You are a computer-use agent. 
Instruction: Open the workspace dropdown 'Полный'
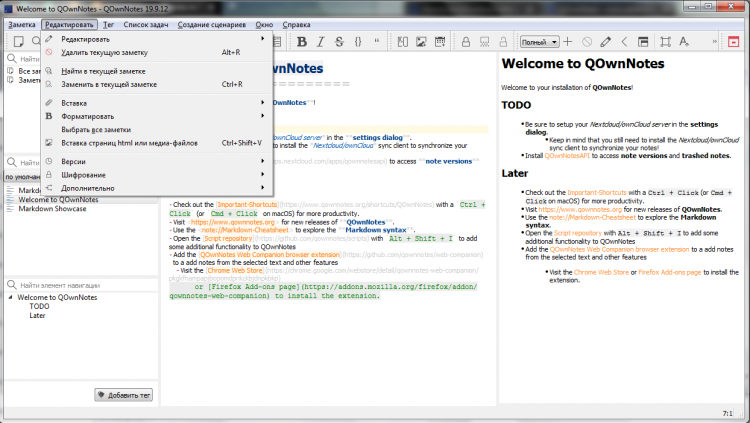tap(538, 42)
